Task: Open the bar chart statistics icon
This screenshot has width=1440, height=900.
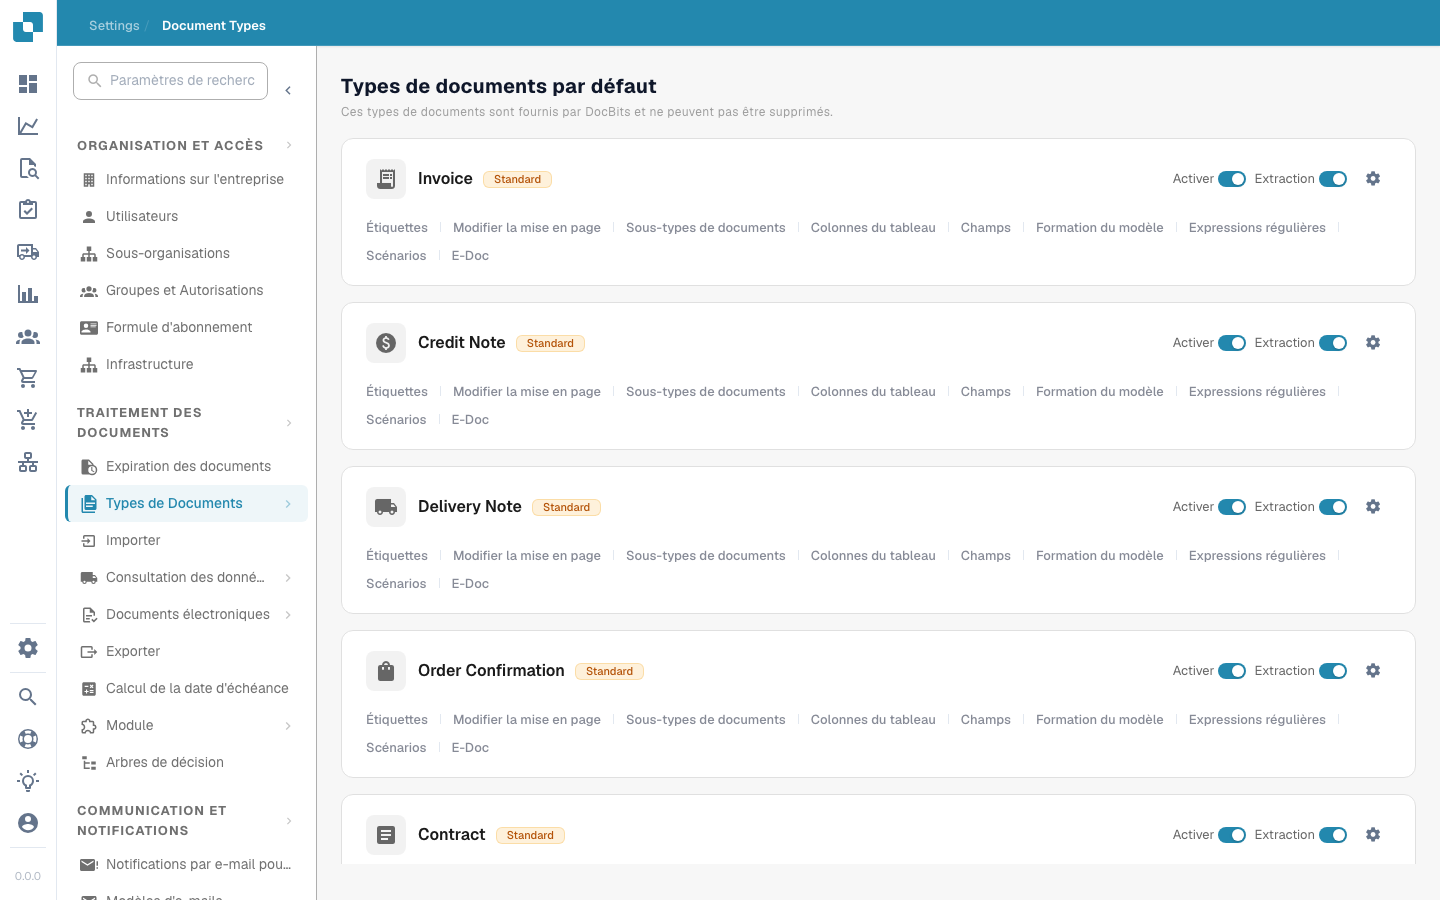Action: tap(28, 294)
